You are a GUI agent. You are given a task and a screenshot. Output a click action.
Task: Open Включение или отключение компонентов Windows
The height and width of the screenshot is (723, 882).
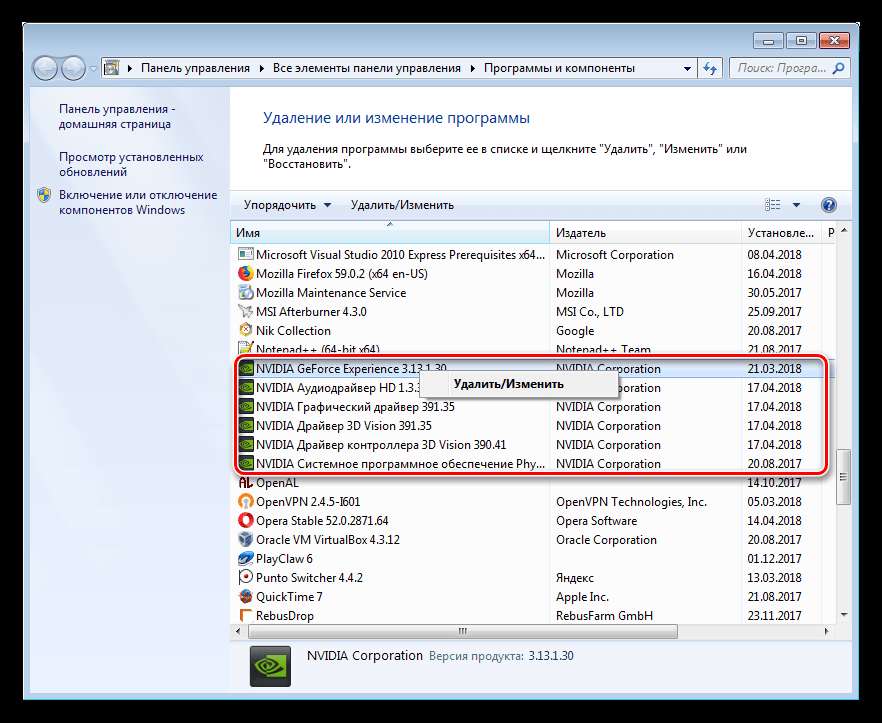pyautogui.click(x=138, y=202)
